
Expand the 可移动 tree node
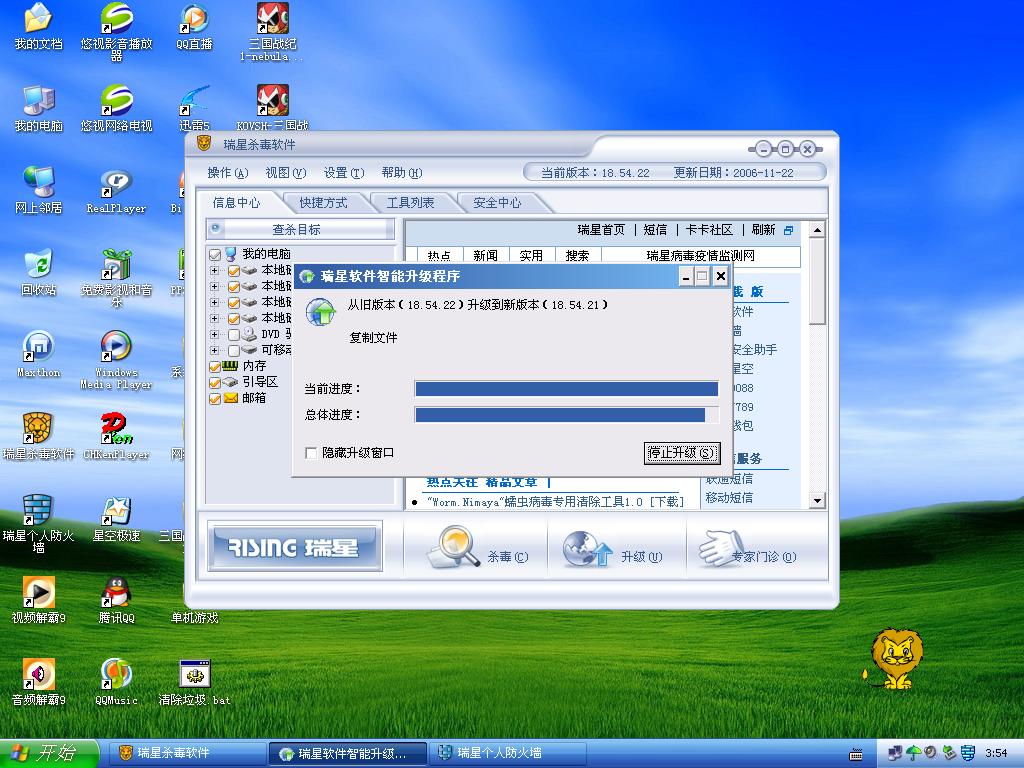[214, 351]
